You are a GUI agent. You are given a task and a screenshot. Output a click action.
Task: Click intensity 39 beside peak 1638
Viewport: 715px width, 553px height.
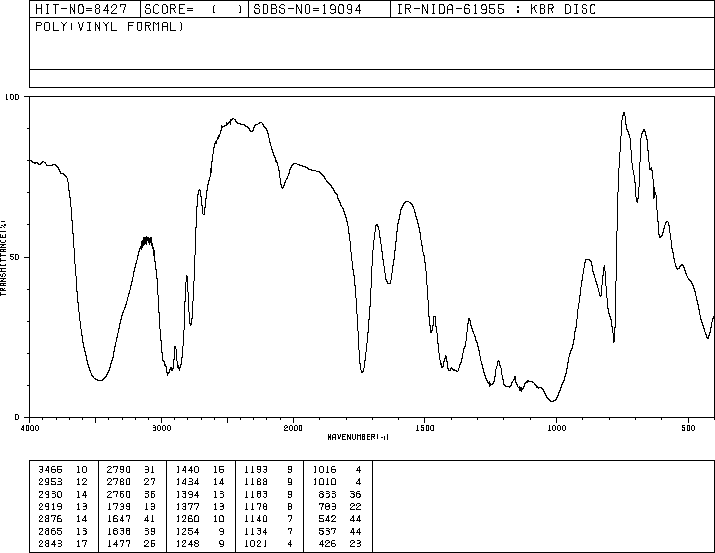(150, 532)
